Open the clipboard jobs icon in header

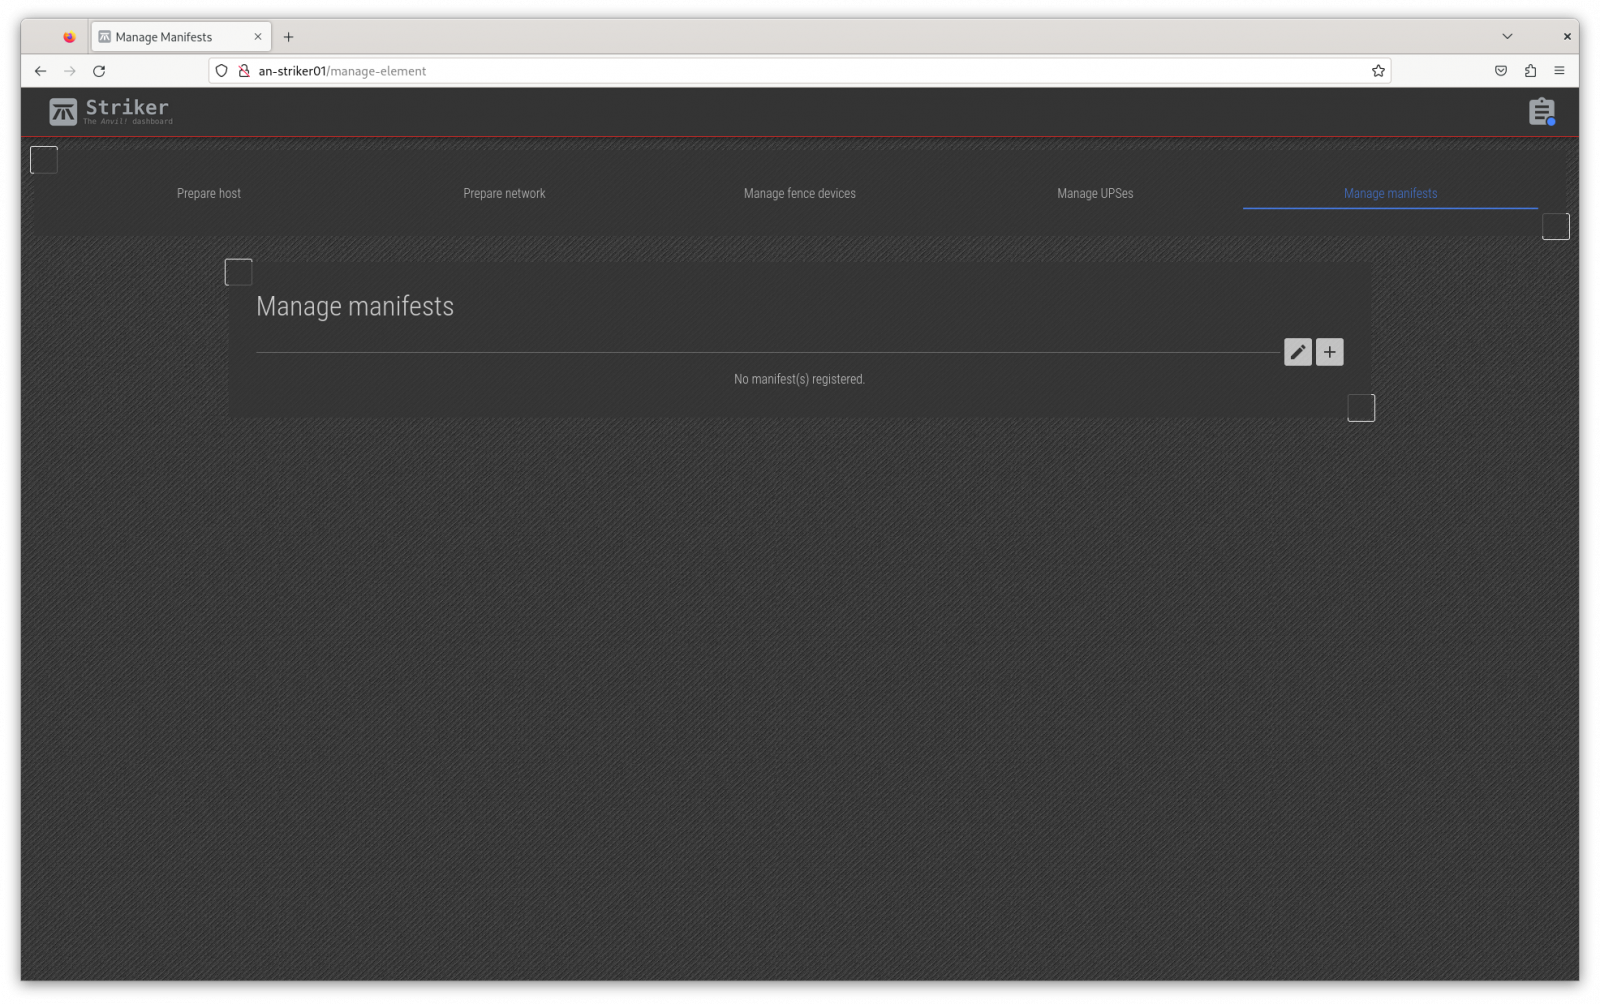click(1541, 112)
